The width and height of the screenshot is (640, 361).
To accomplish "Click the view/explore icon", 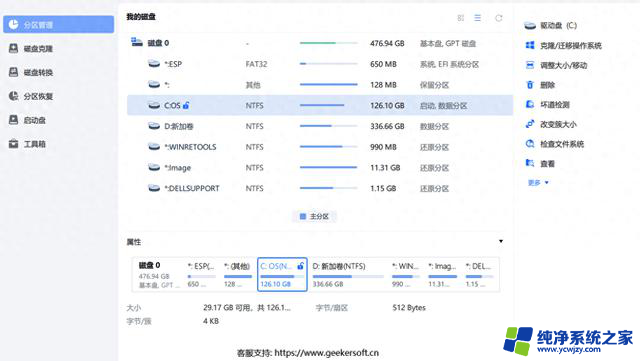I will 530,163.
